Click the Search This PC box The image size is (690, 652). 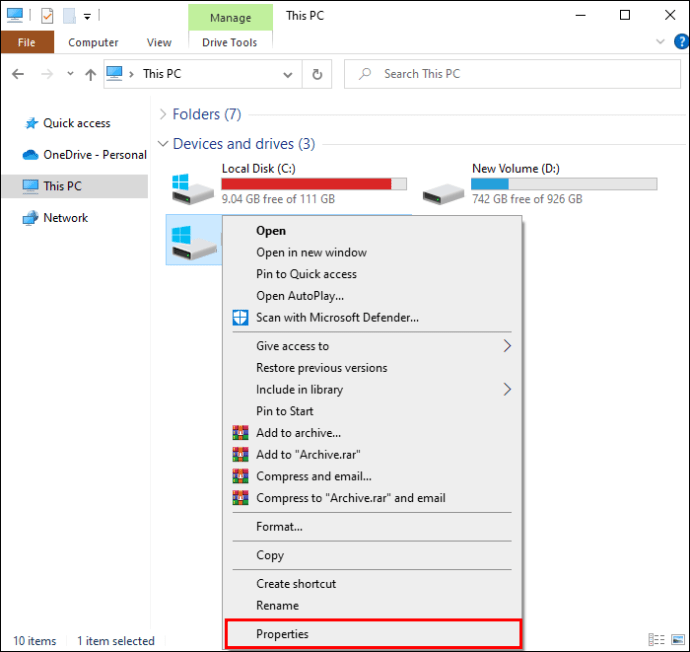click(512, 74)
